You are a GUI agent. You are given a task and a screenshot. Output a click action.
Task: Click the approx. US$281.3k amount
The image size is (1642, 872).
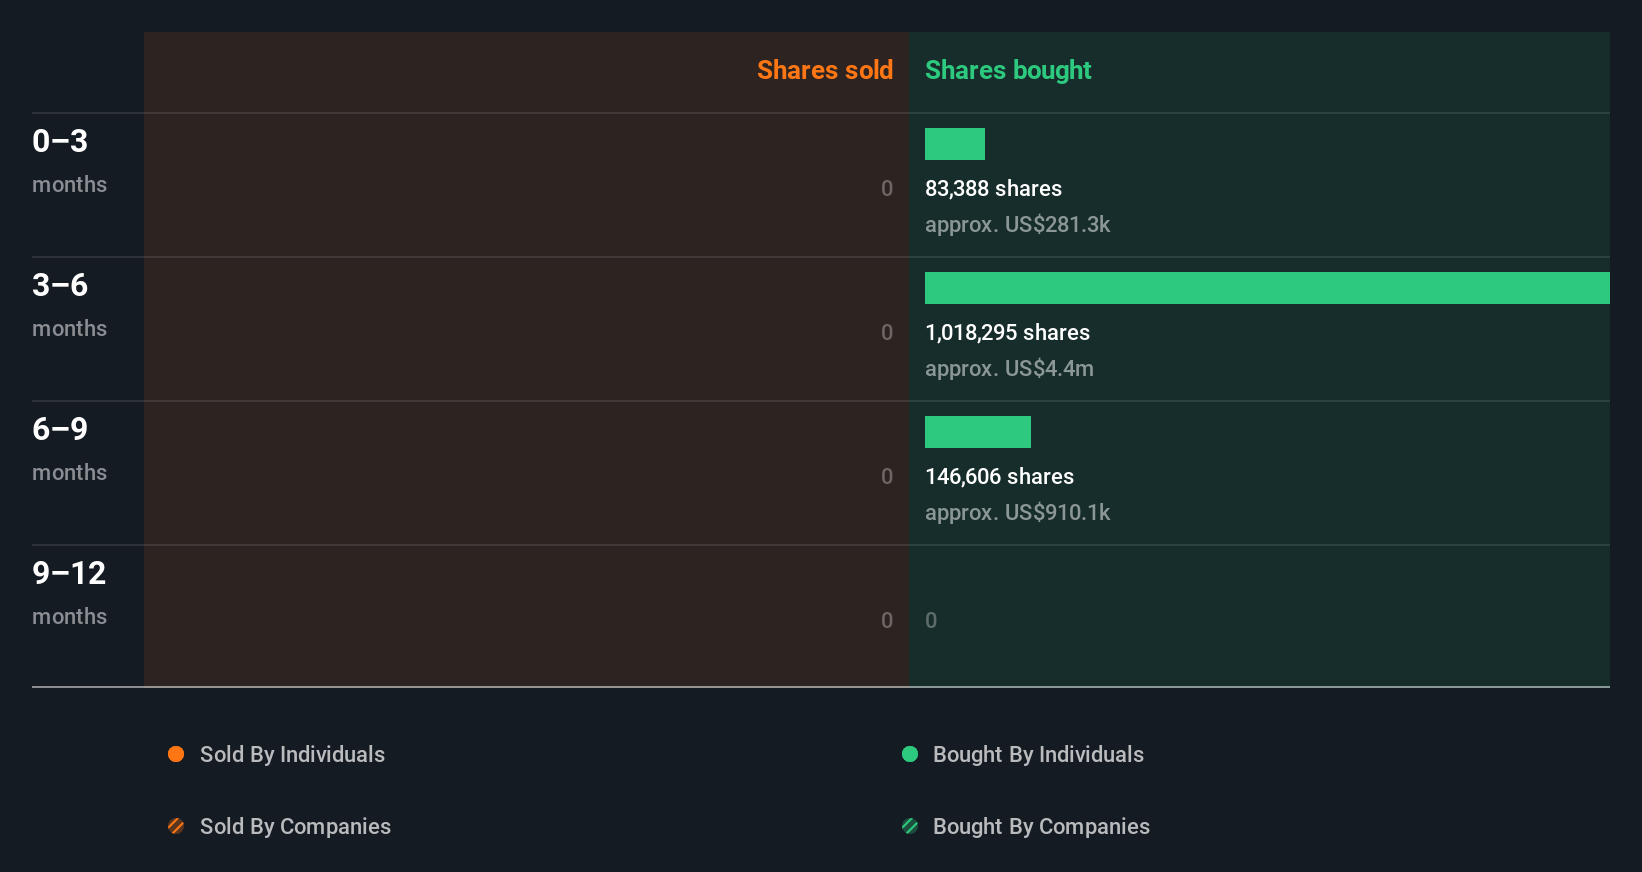[1017, 224]
